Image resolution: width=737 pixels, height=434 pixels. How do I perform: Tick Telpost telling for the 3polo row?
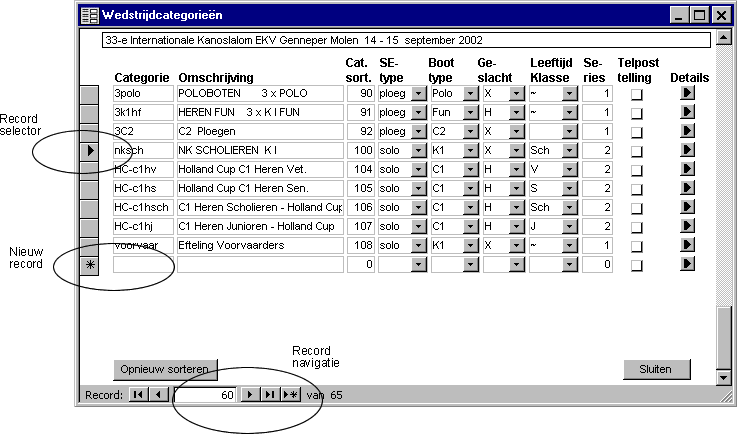(x=636, y=95)
